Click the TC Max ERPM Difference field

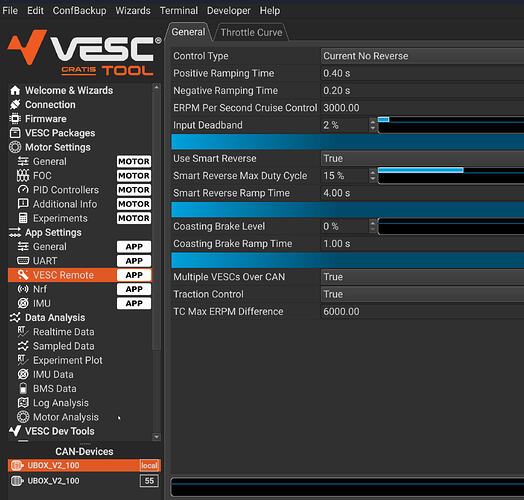coord(422,311)
